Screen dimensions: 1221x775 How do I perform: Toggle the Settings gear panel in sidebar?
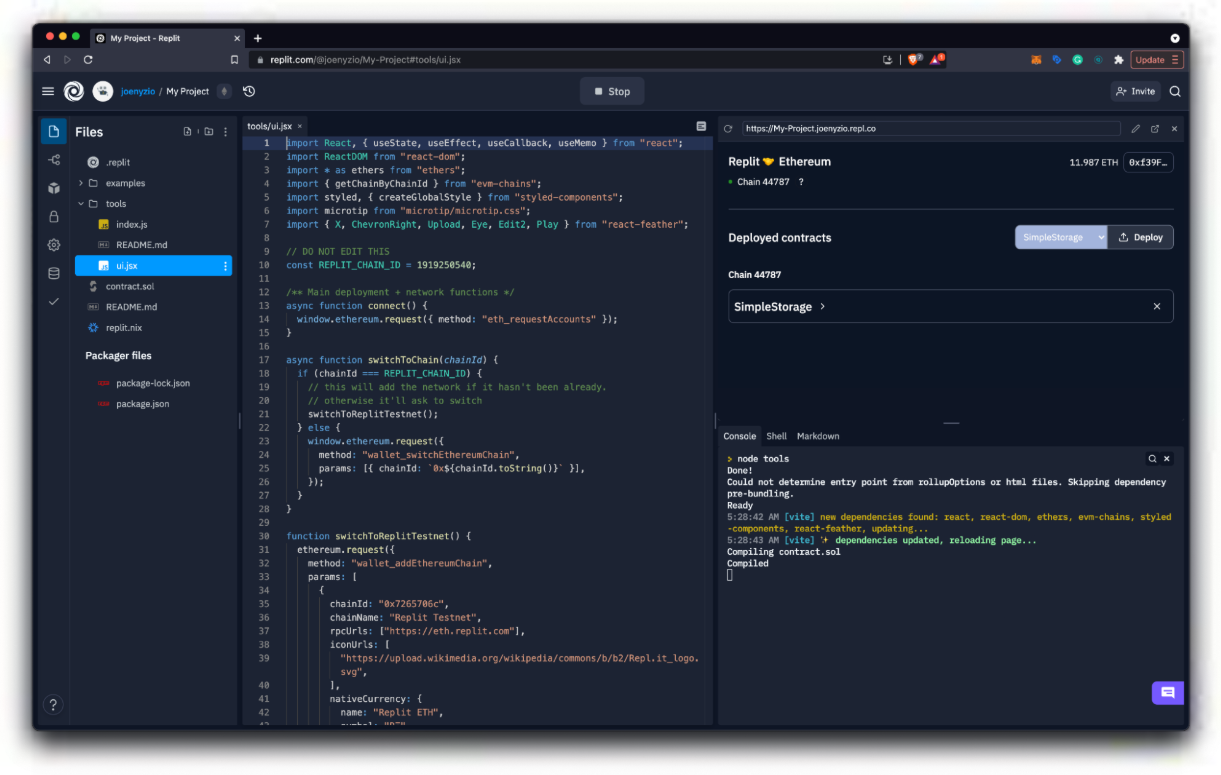54,245
